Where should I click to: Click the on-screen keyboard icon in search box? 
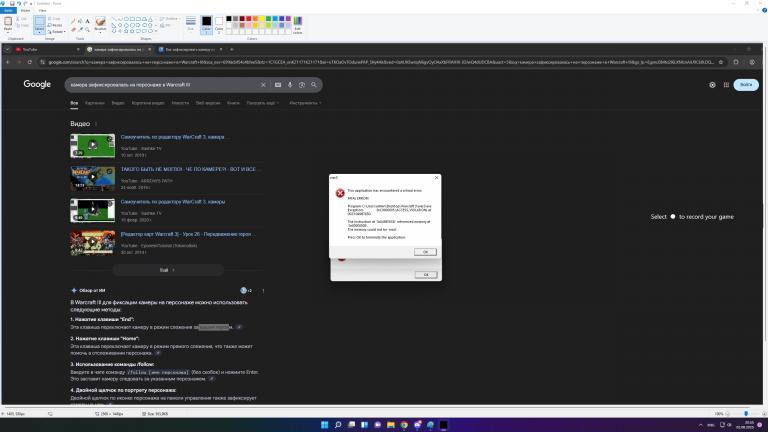(278, 85)
